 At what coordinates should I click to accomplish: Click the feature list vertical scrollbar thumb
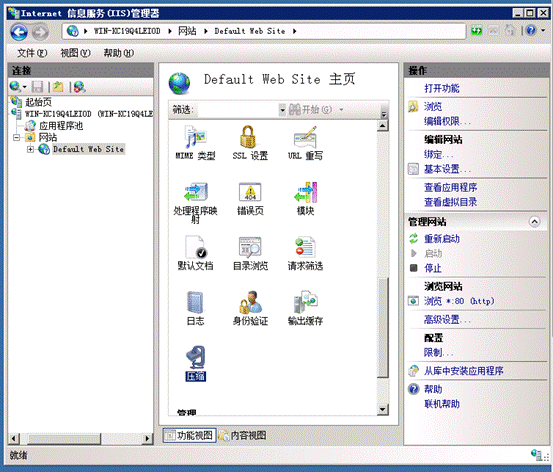(383, 327)
